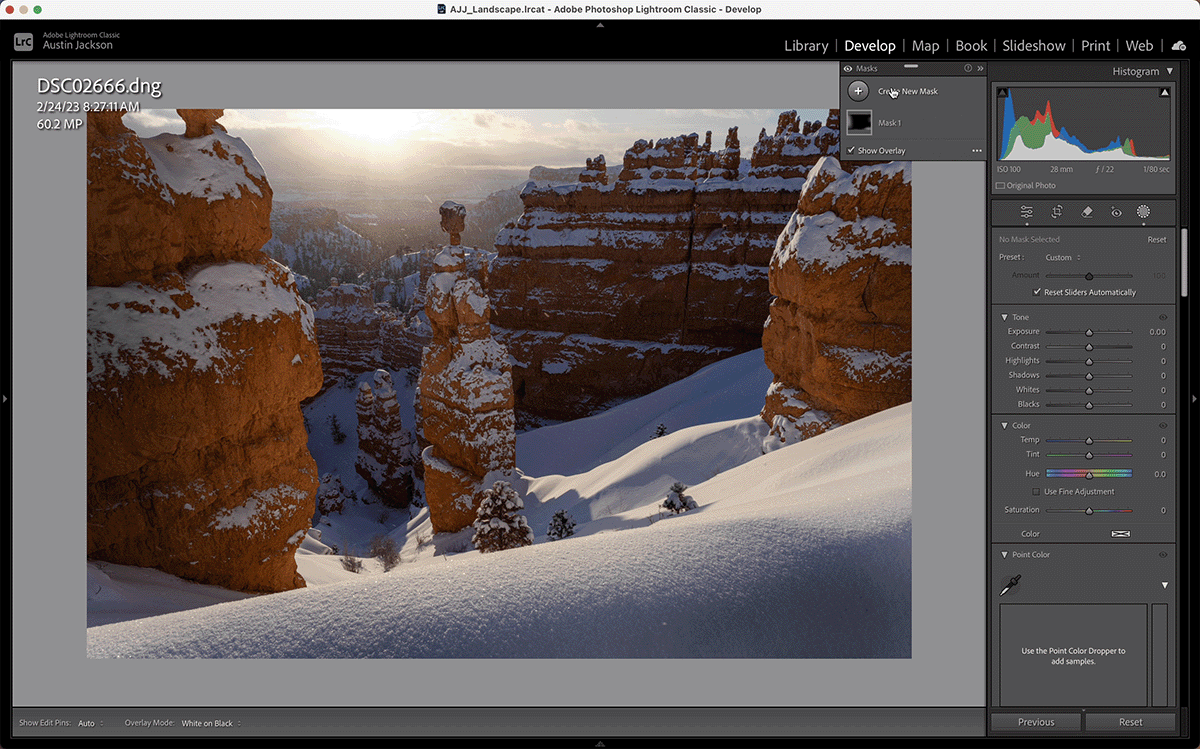This screenshot has height=749, width=1200.
Task: Switch to the Library module
Action: [x=806, y=46]
